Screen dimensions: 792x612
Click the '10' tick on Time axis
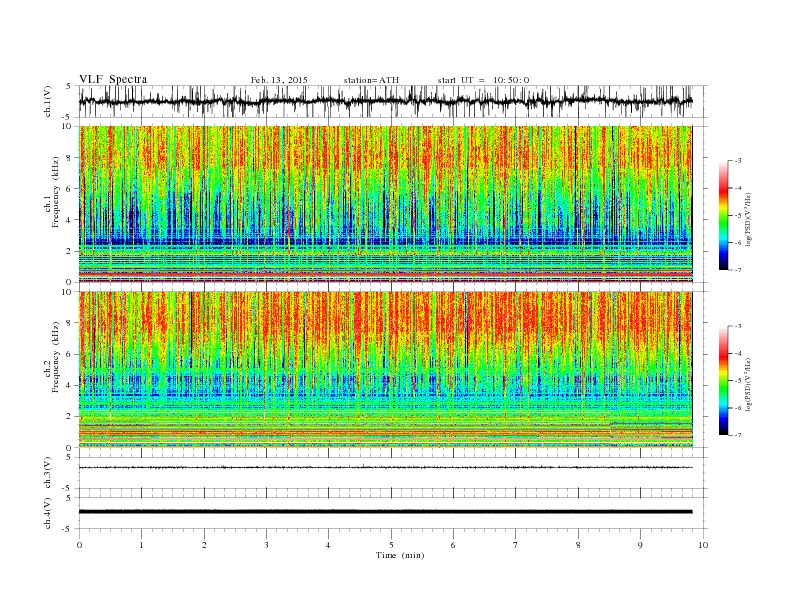703,545
